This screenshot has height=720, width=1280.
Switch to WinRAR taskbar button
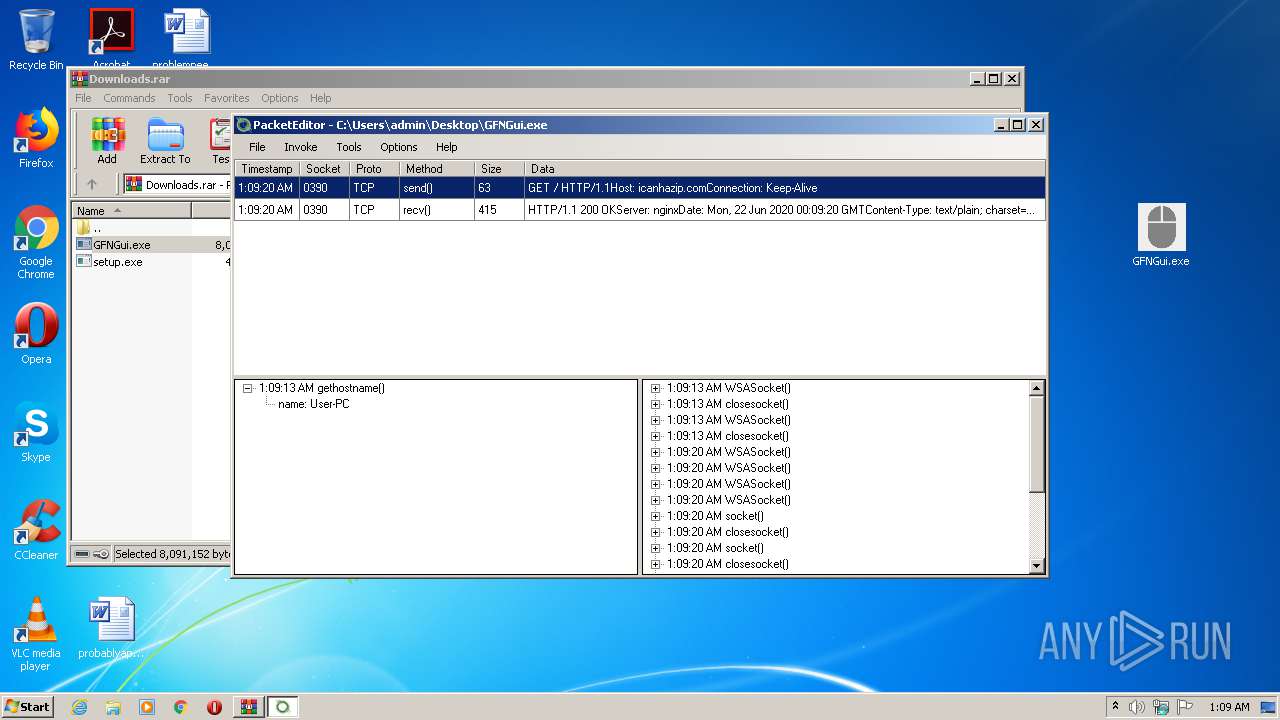(x=248, y=707)
